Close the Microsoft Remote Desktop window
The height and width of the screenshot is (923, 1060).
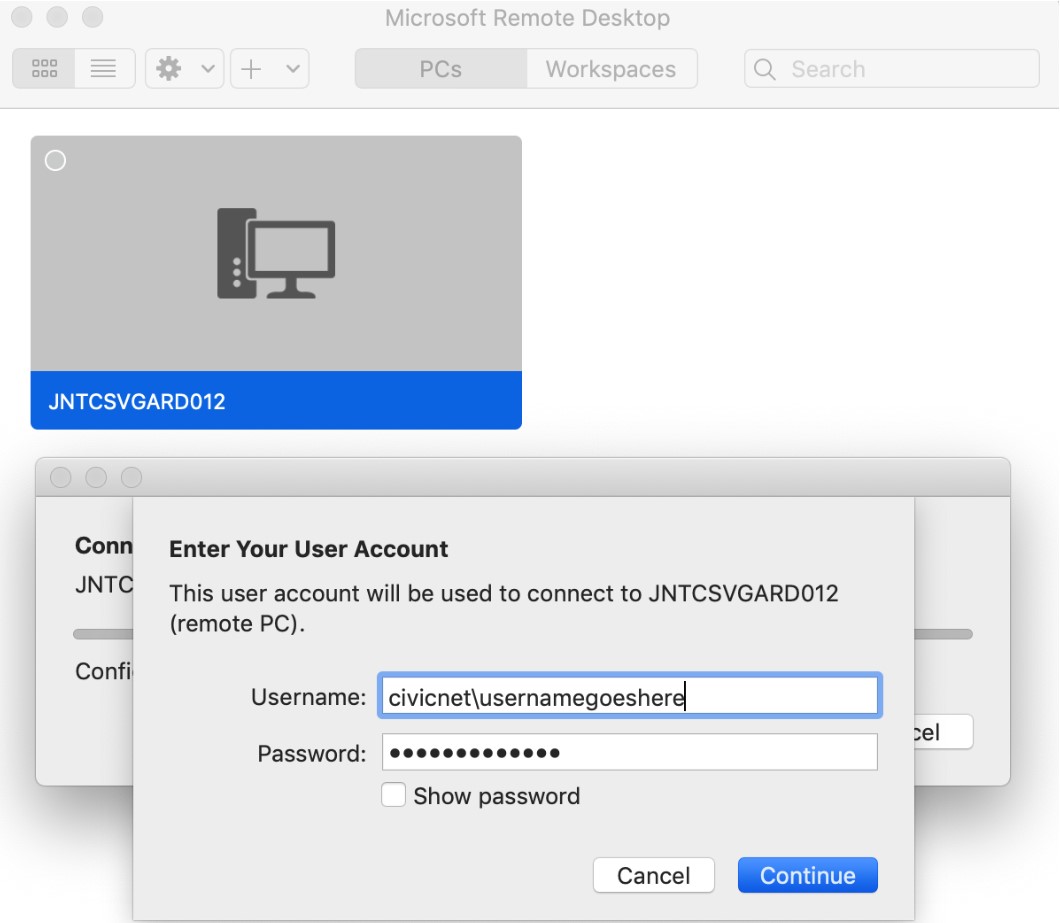coord(22,17)
